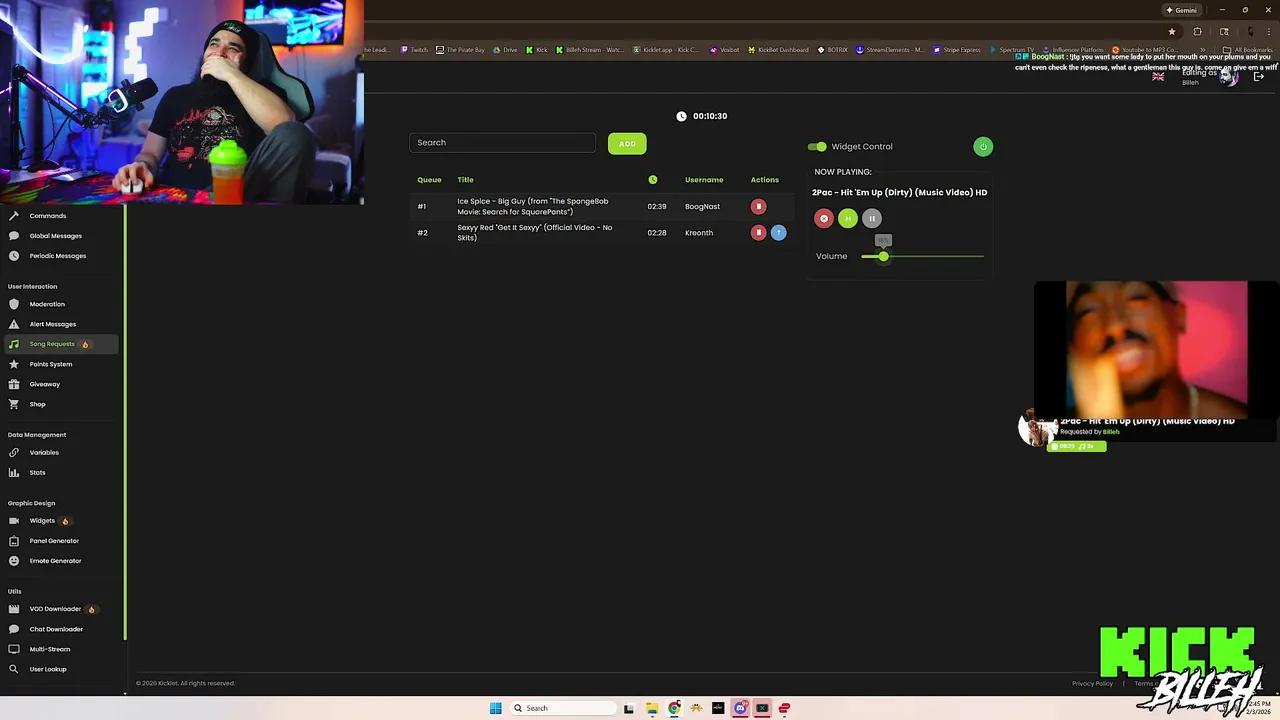Click the Points System star icon
The height and width of the screenshot is (720, 1280).
point(14,364)
